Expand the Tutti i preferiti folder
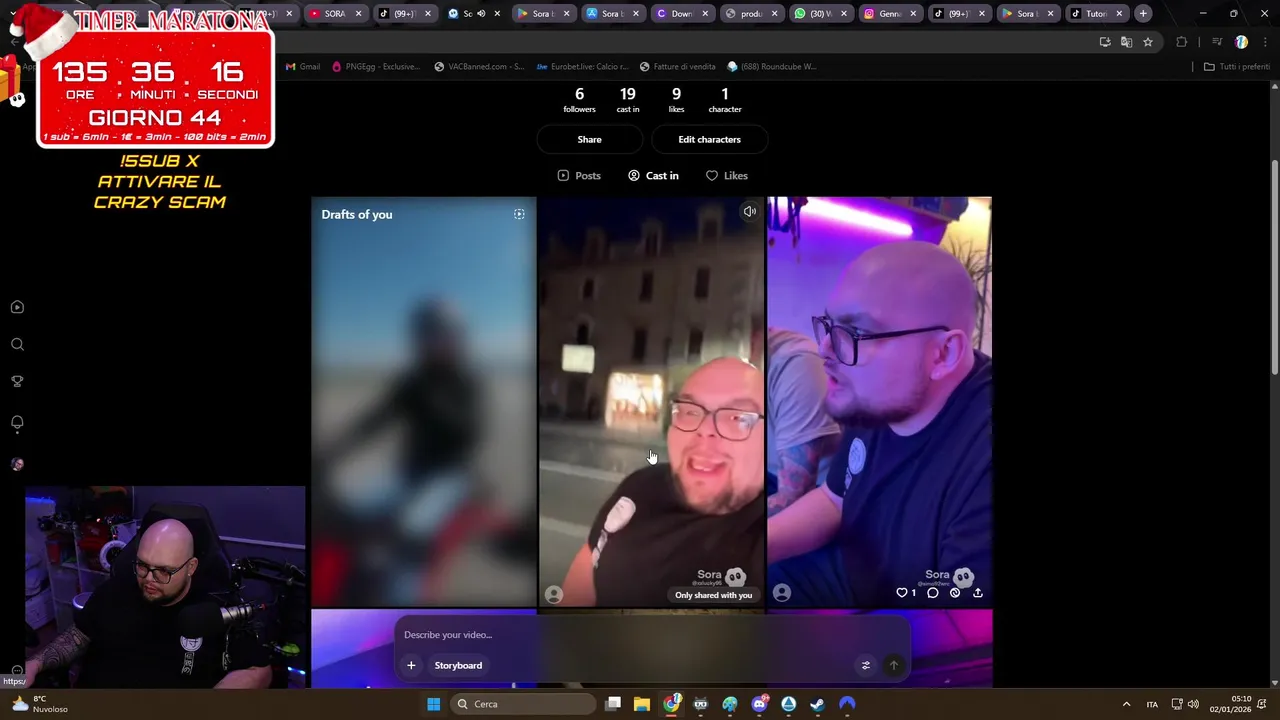Image resolution: width=1280 pixels, height=720 pixels. coord(1236,66)
